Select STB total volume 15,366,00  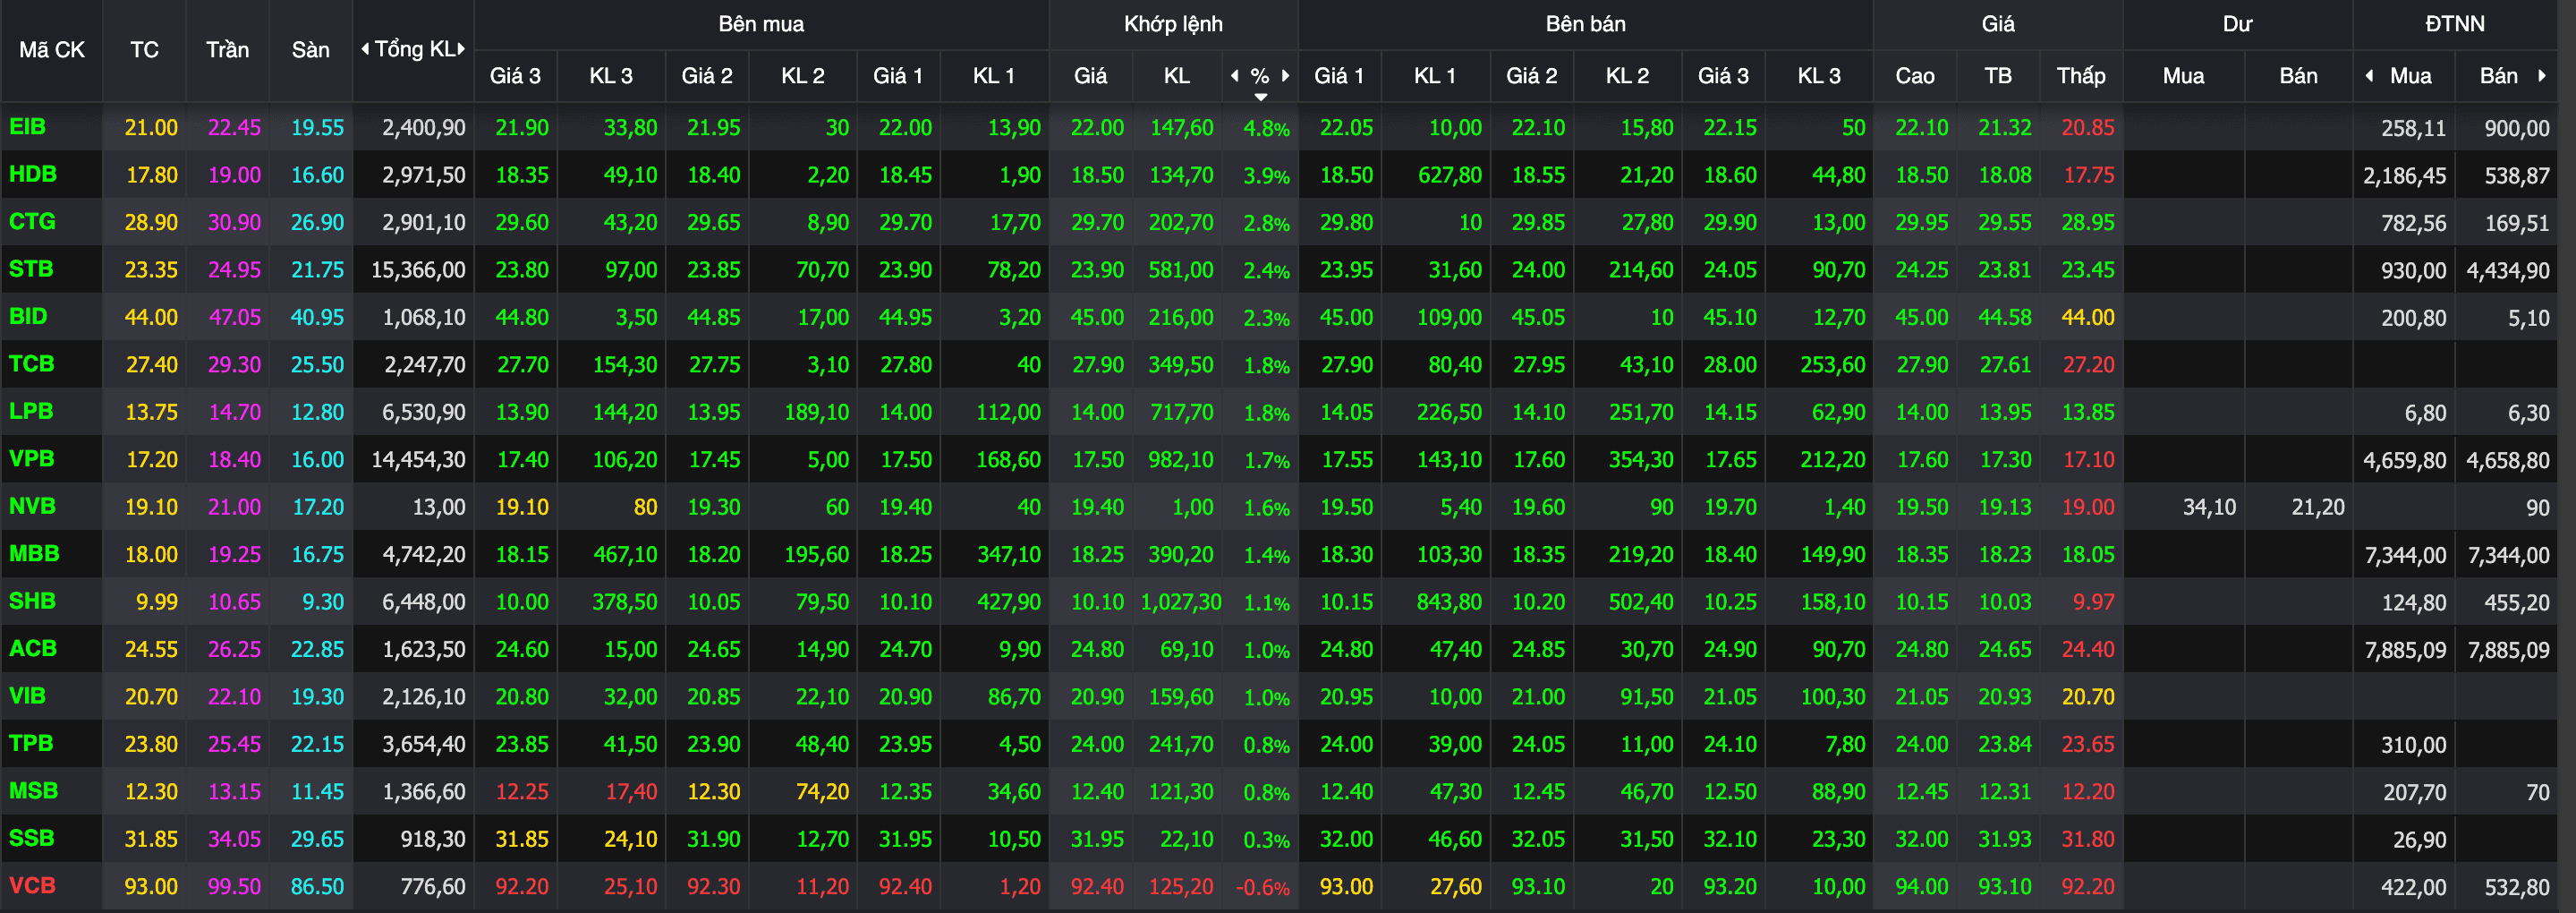[418, 270]
